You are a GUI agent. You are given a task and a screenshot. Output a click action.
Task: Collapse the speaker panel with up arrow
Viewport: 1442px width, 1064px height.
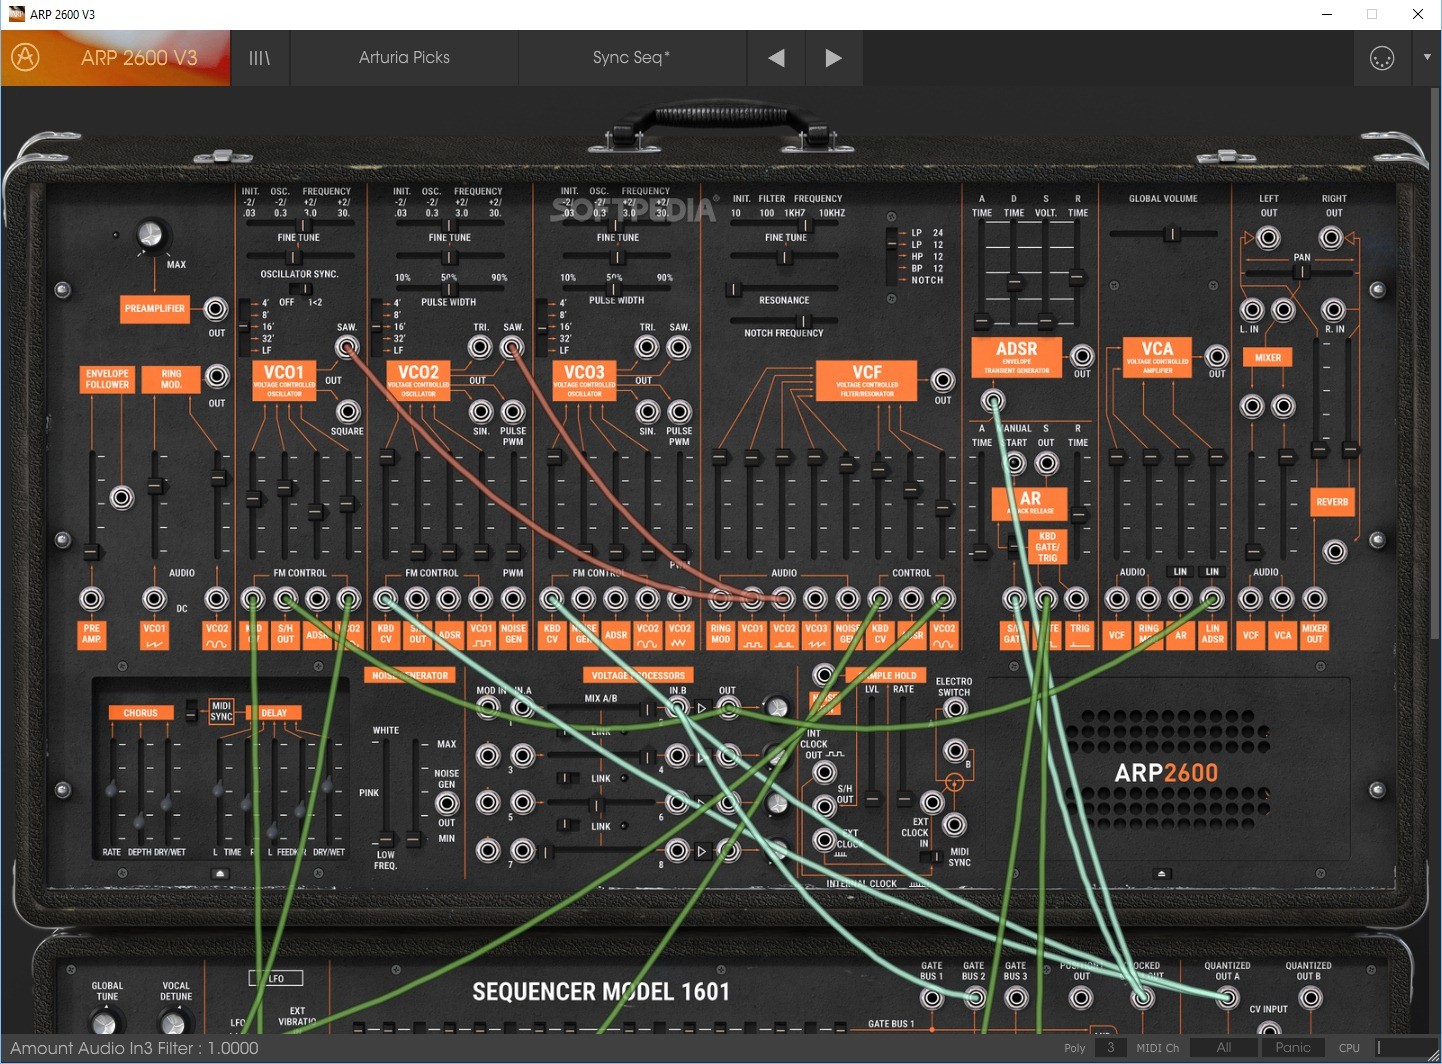[x=1161, y=873]
